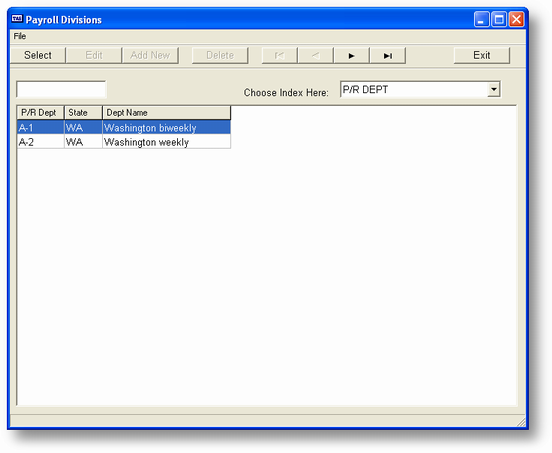This screenshot has height=453, width=552.
Task: Jump to the last record arrow
Action: pyautogui.click(x=388, y=55)
